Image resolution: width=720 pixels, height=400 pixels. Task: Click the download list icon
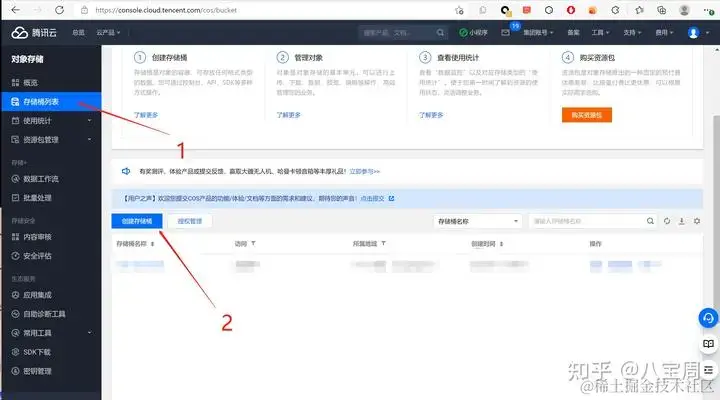point(681,221)
